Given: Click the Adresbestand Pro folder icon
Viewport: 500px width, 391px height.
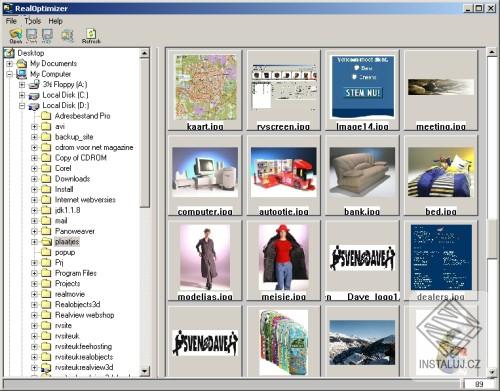Looking at the screenshot, I should [x=46, y=116].
